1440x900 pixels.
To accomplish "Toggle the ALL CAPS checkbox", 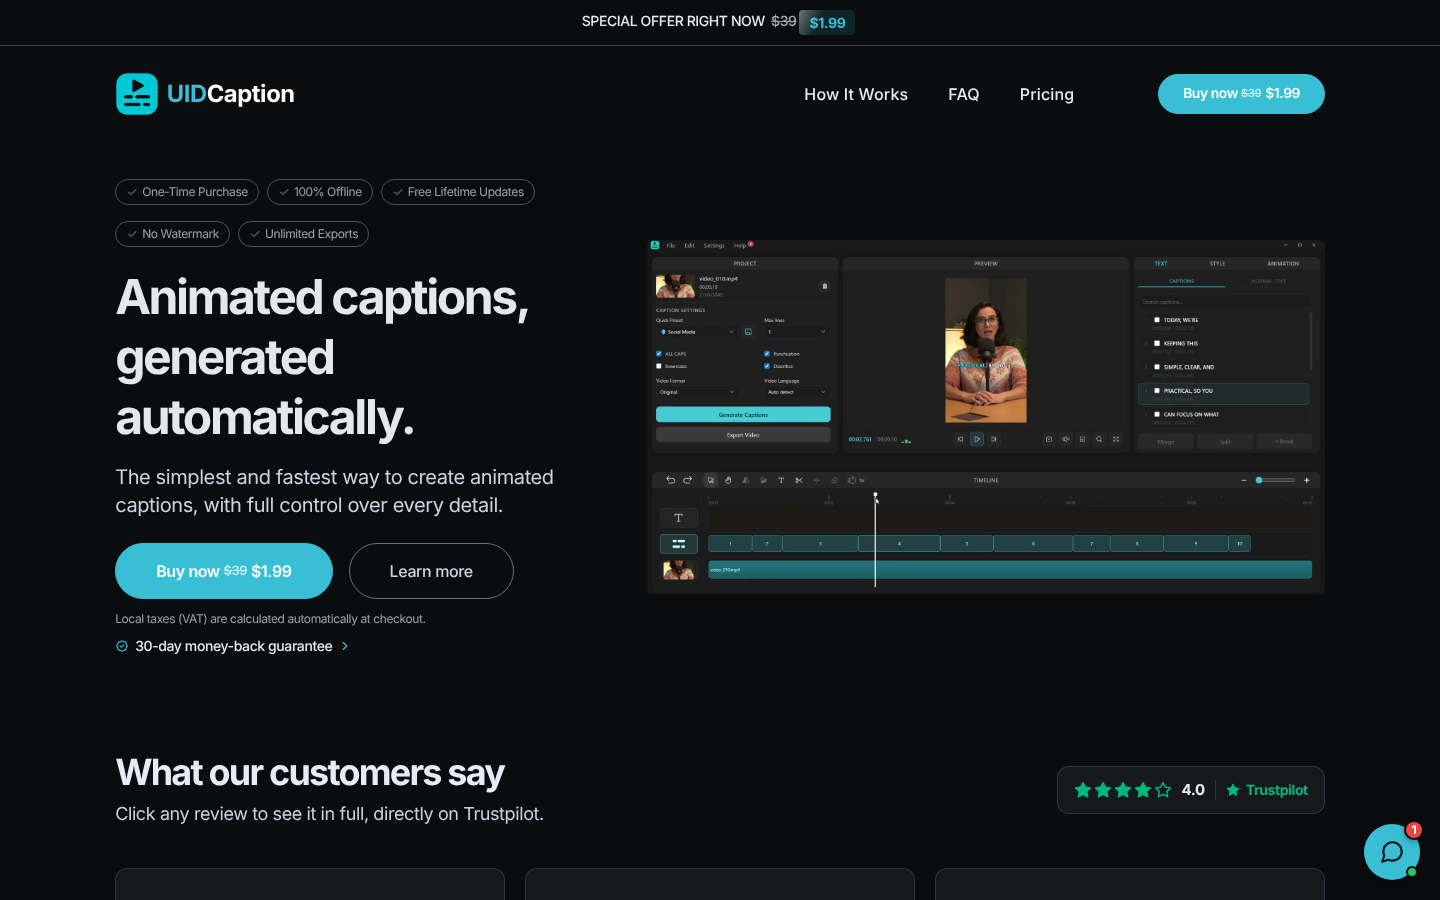I will click(658, 354).
